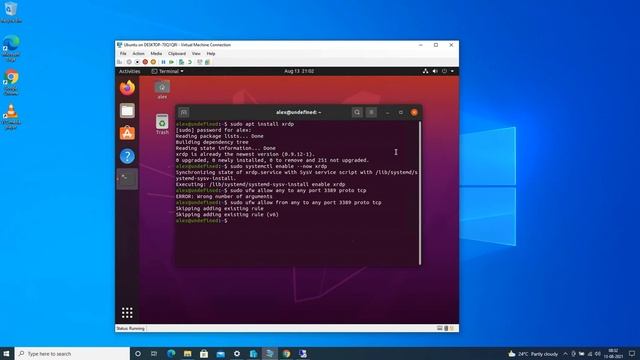Image resolution: width=640 pixels, height=360 pixels.
Task: Click the Turn Off VM toolbar icon
Action: tap(137, 62)
